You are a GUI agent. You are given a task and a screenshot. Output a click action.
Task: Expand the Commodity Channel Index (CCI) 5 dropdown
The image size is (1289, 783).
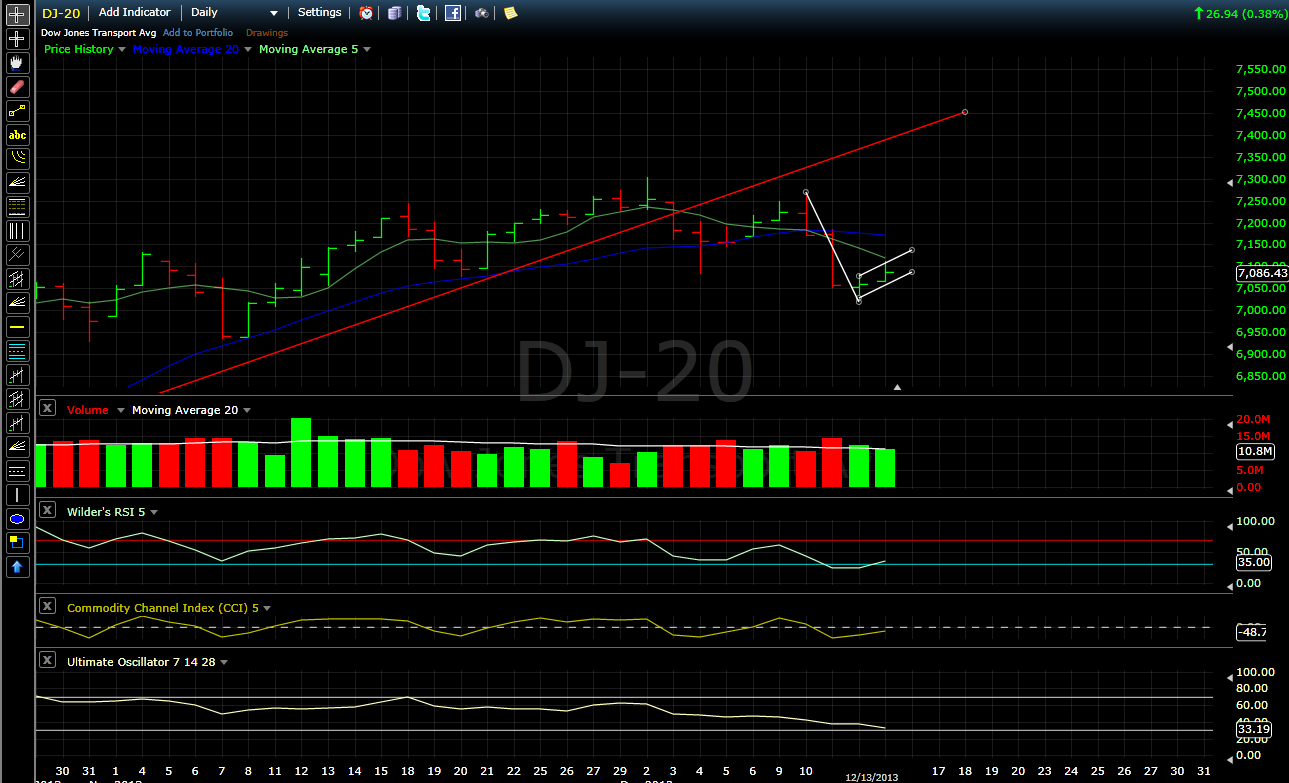click(x=267, y=608)
